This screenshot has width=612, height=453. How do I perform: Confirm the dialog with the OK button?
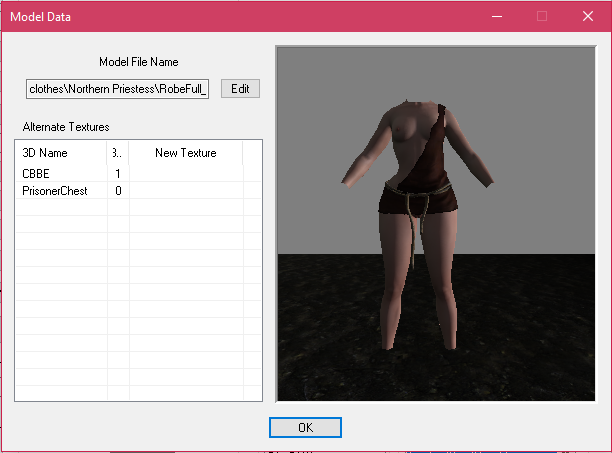305,427
